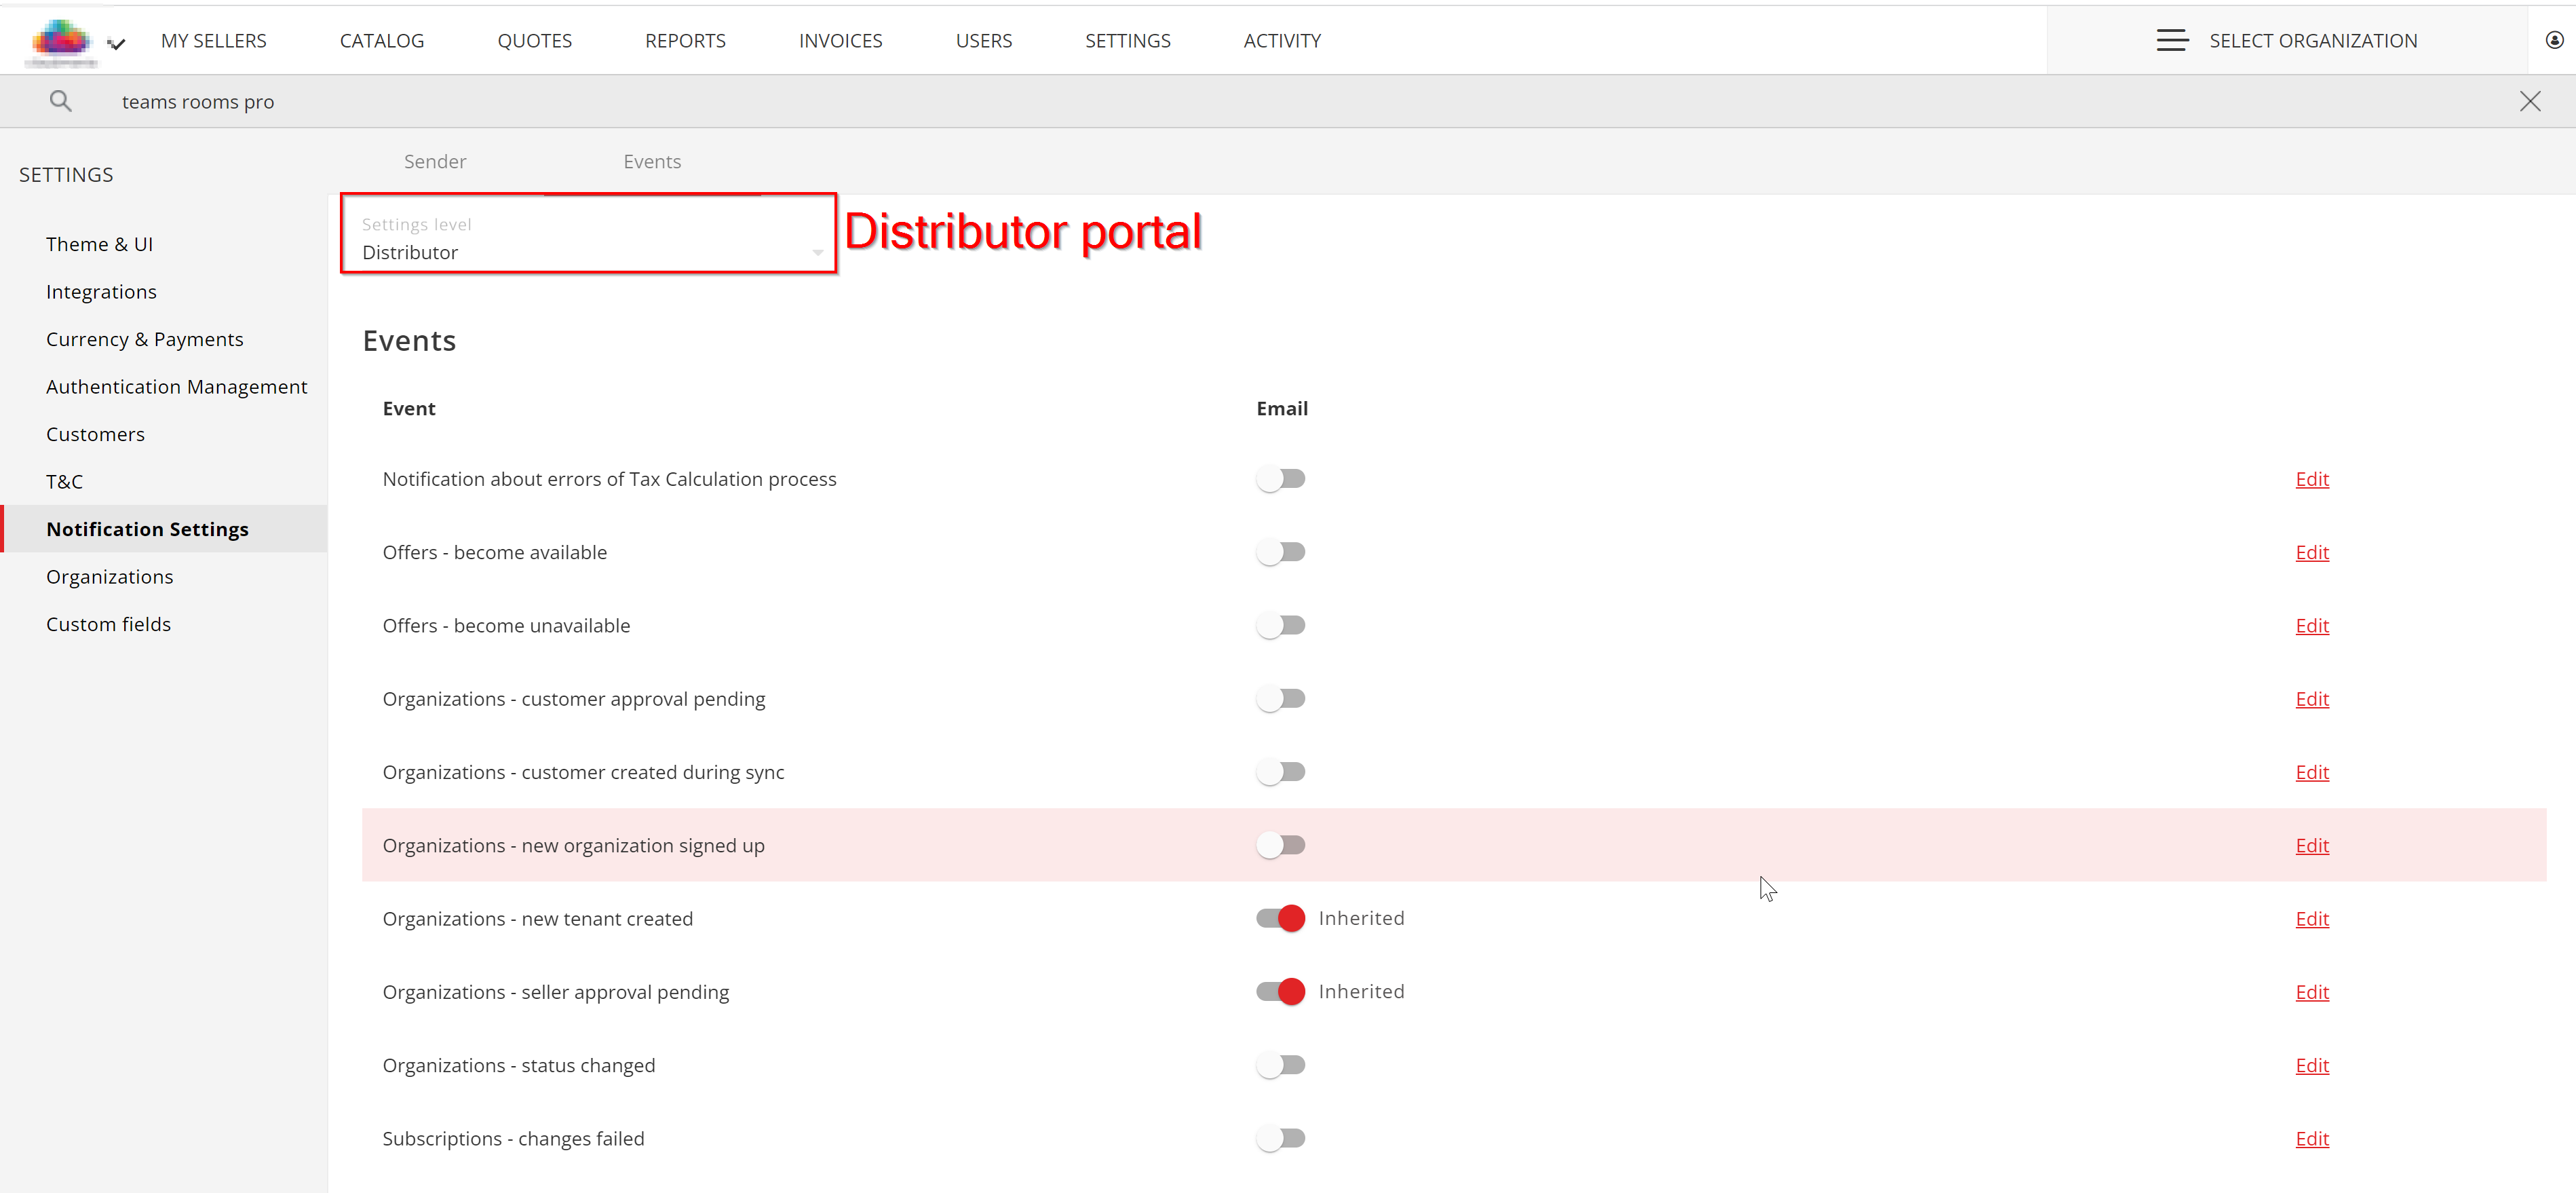The height and width of the screenshot is (1193, 2576).
Task: Toggle Organizations status changed email
Action: click(x=1280, y=1065)
